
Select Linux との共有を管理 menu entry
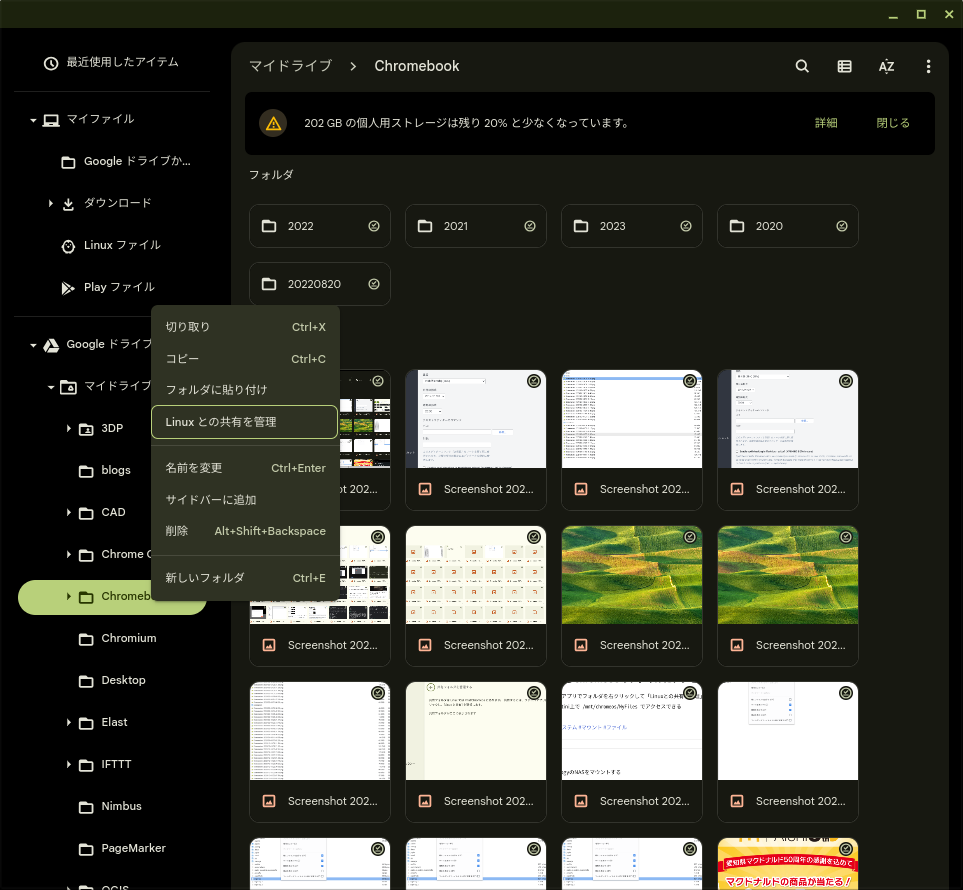tap(244, 422)
